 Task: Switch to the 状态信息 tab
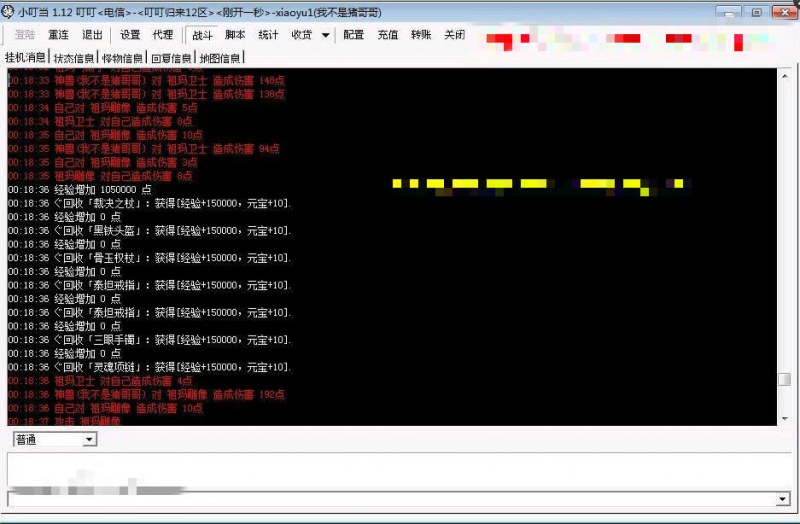(74, 58)
